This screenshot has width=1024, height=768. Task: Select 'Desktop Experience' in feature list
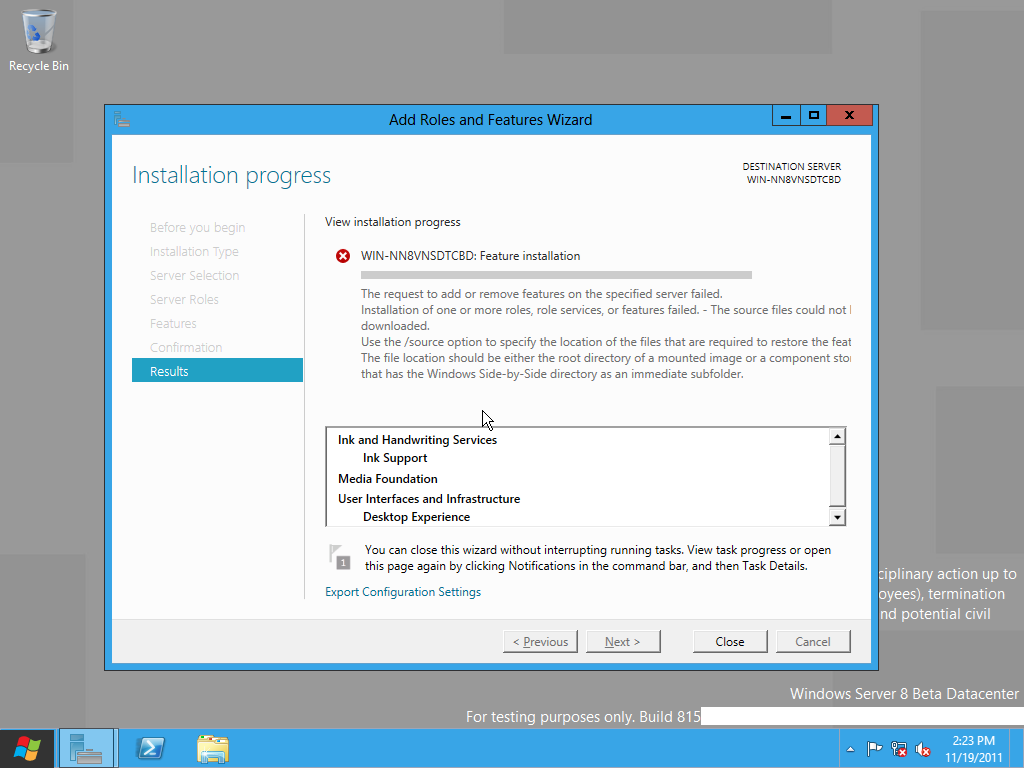click(417, 517)
